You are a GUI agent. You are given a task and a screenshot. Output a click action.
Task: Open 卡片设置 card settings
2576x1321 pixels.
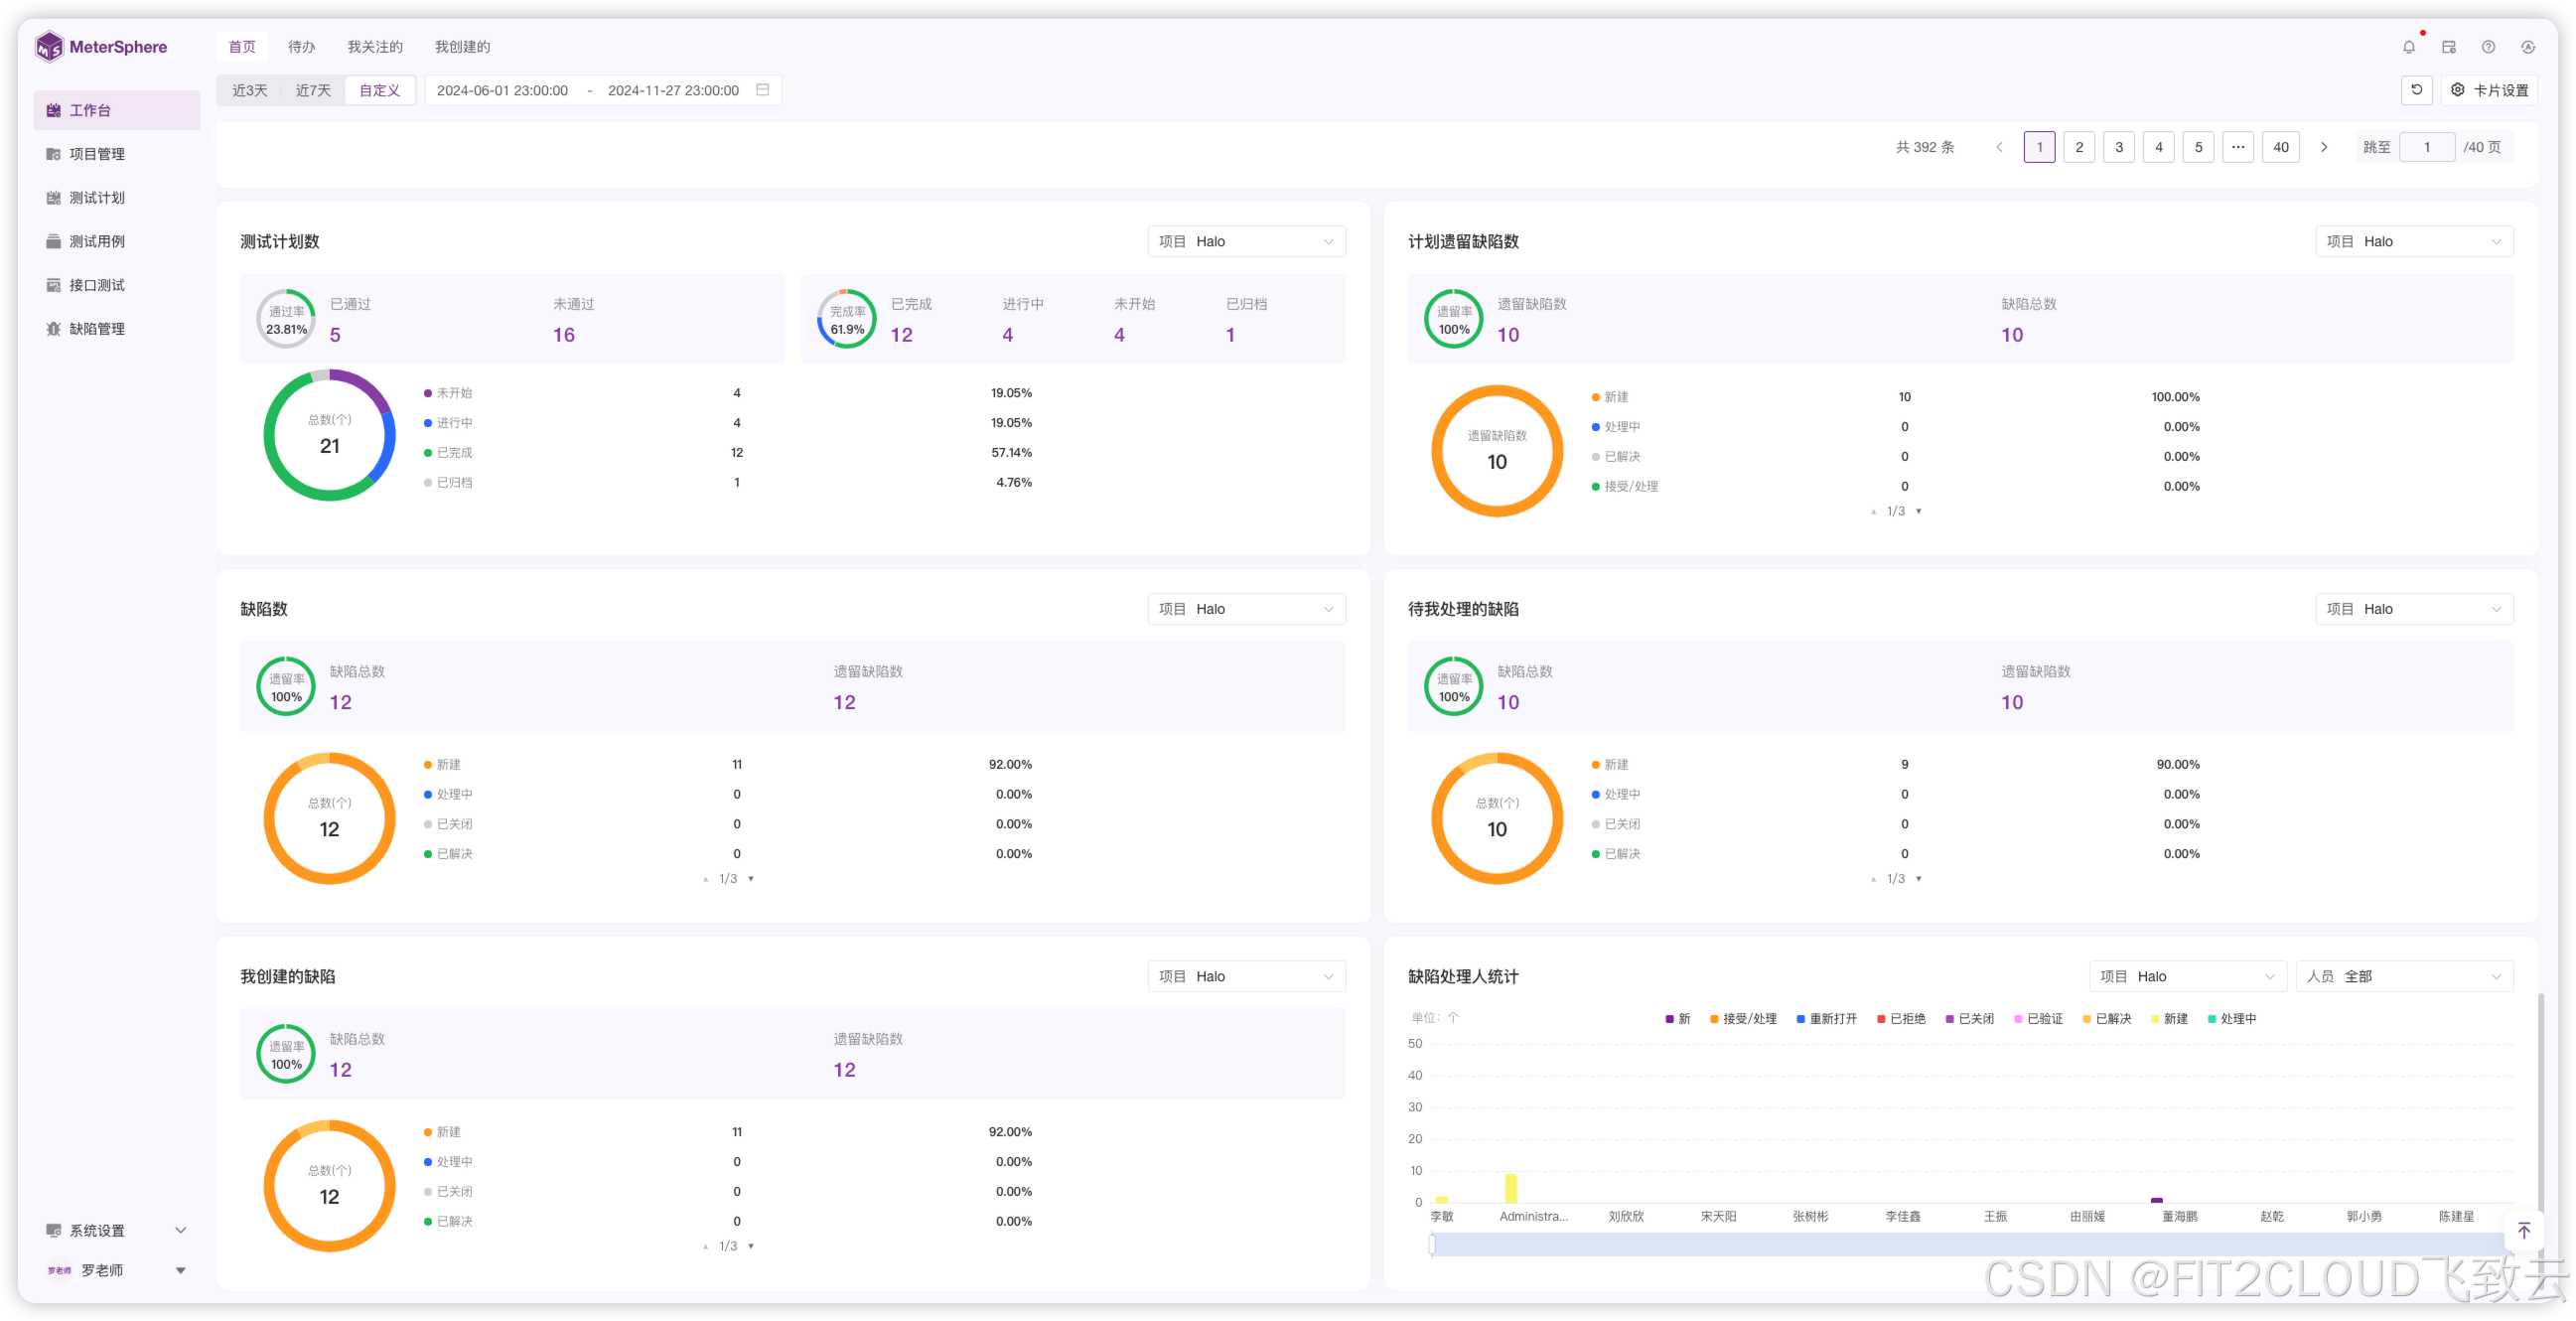pos(2489,90)
